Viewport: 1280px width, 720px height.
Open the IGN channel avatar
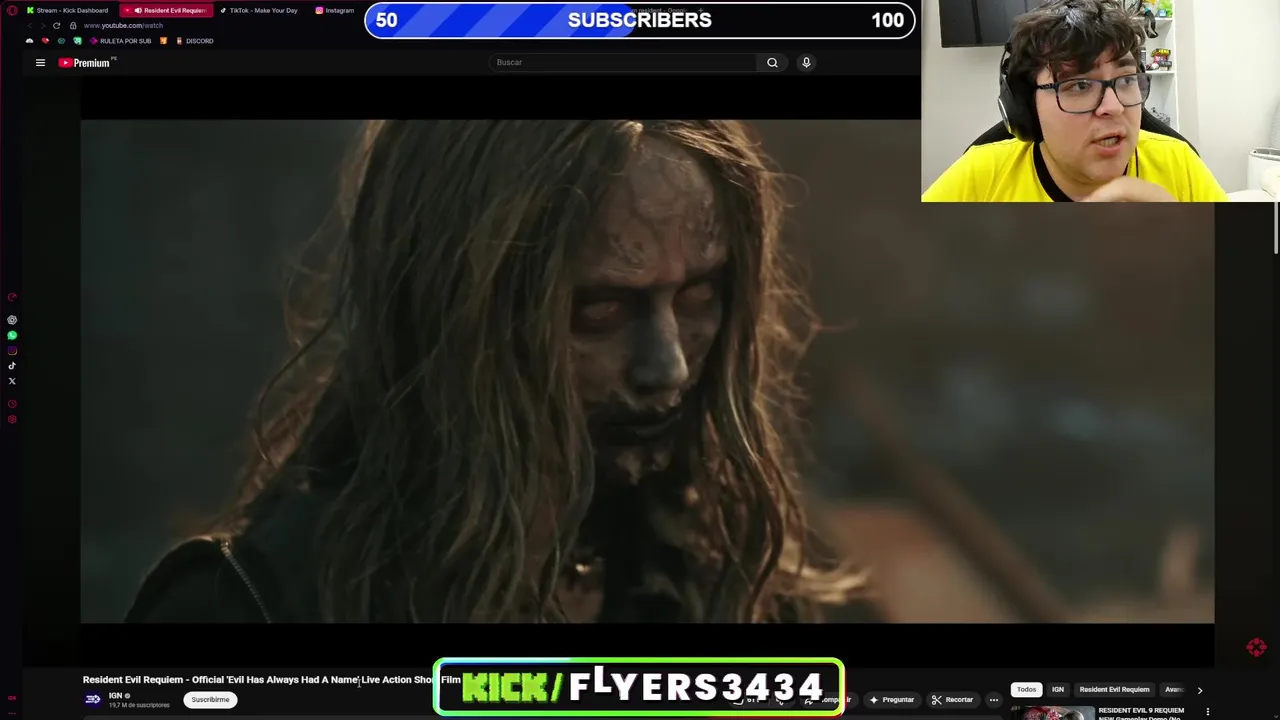click(x=93, y=699)
